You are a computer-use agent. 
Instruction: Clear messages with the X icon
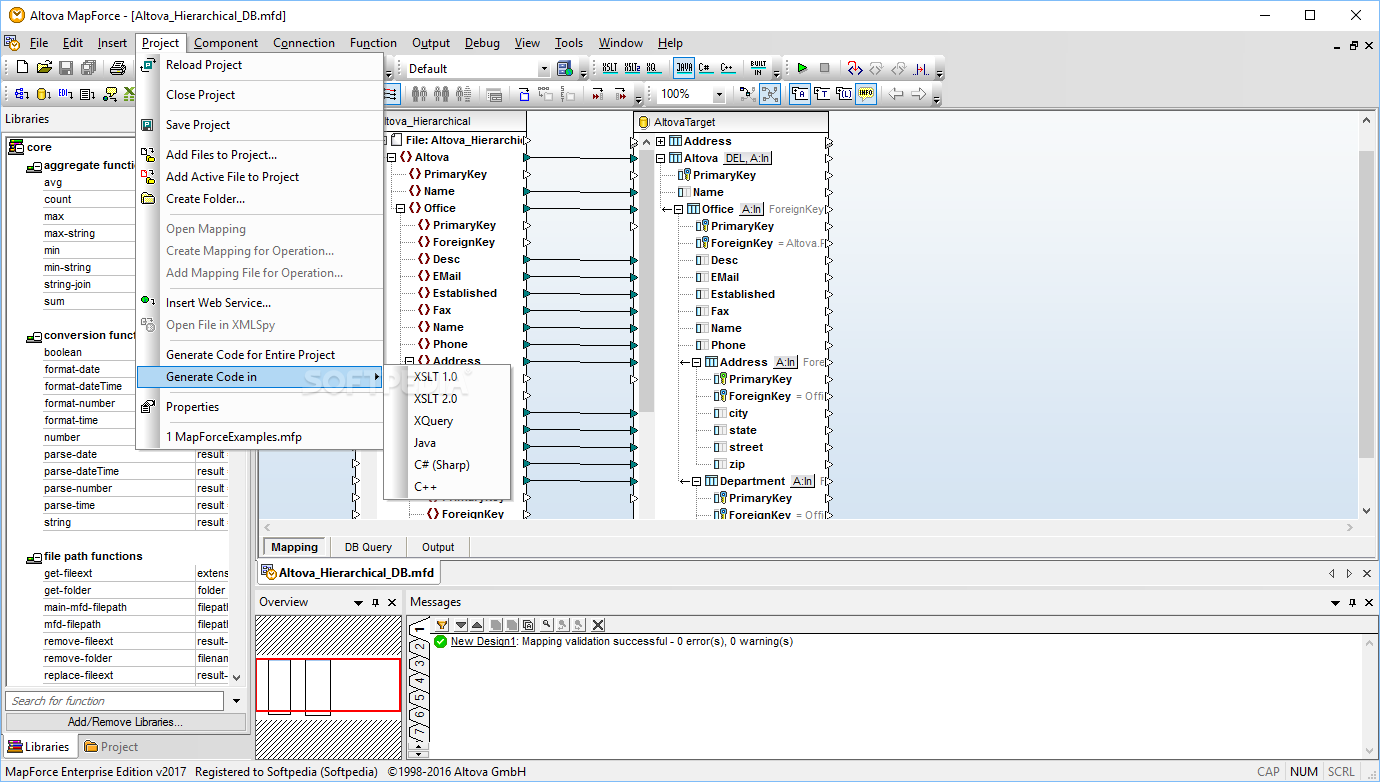[598, 624]
